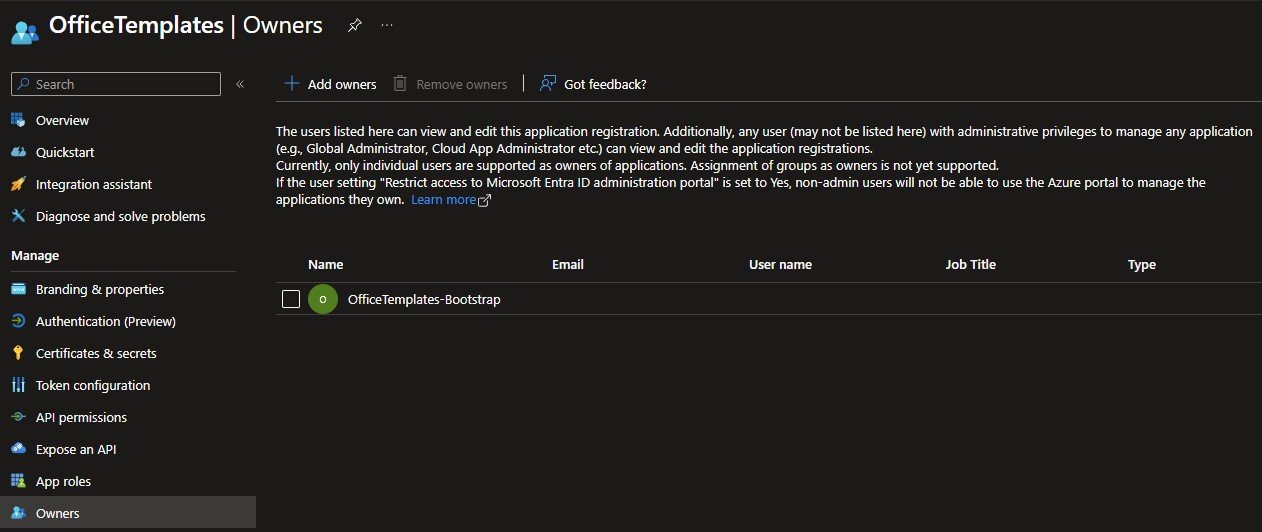Open the ellipsis more options menu
This screenshot has height=532, width=1262.
pos(387,25)
